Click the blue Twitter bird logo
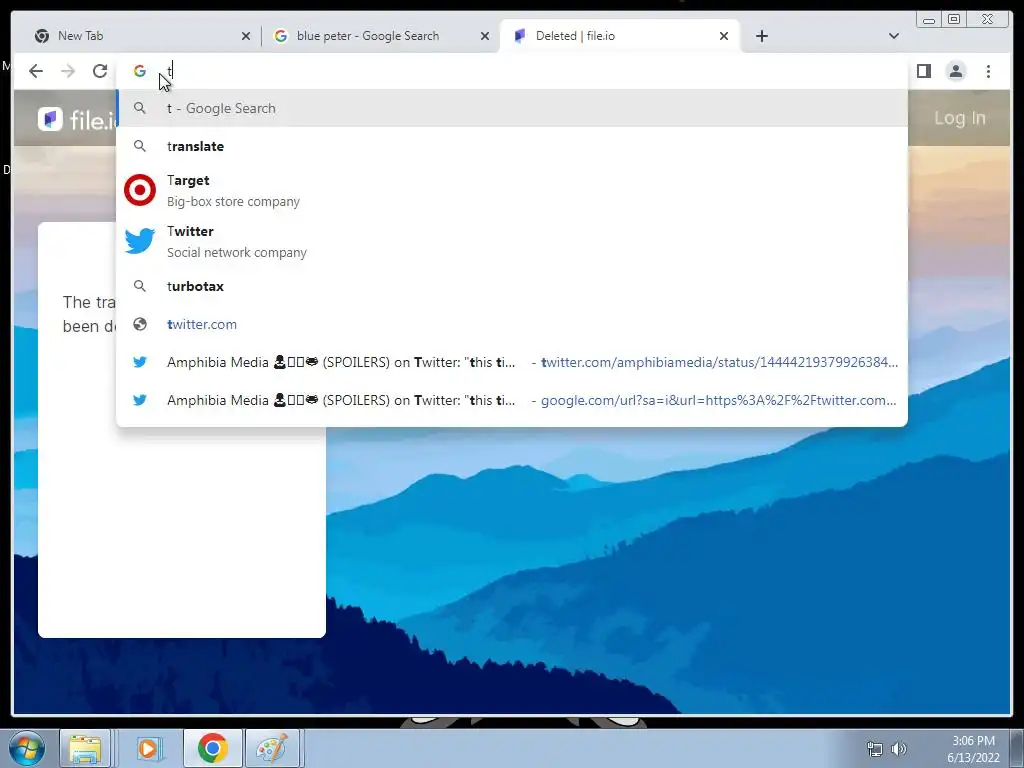 [x=140, y=241]
